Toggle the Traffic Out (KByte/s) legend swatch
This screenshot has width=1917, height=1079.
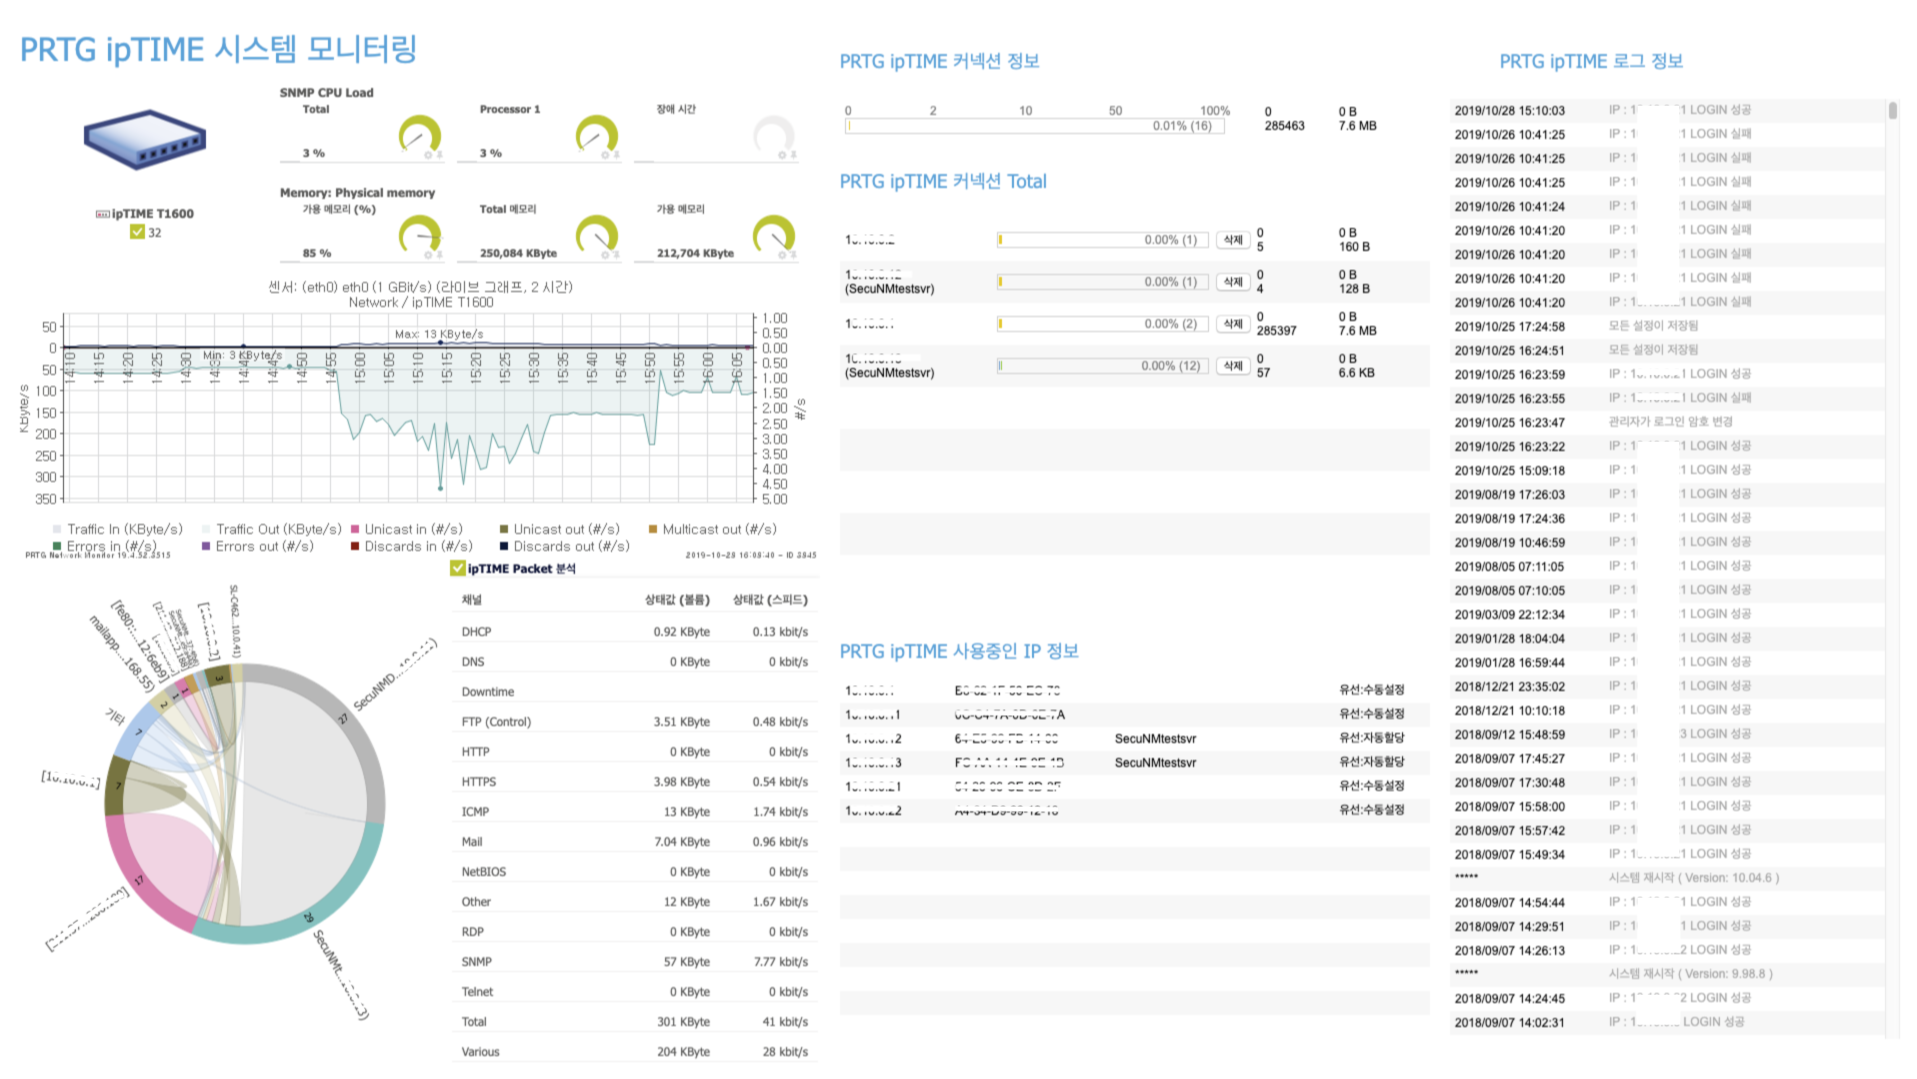(206, 529)
